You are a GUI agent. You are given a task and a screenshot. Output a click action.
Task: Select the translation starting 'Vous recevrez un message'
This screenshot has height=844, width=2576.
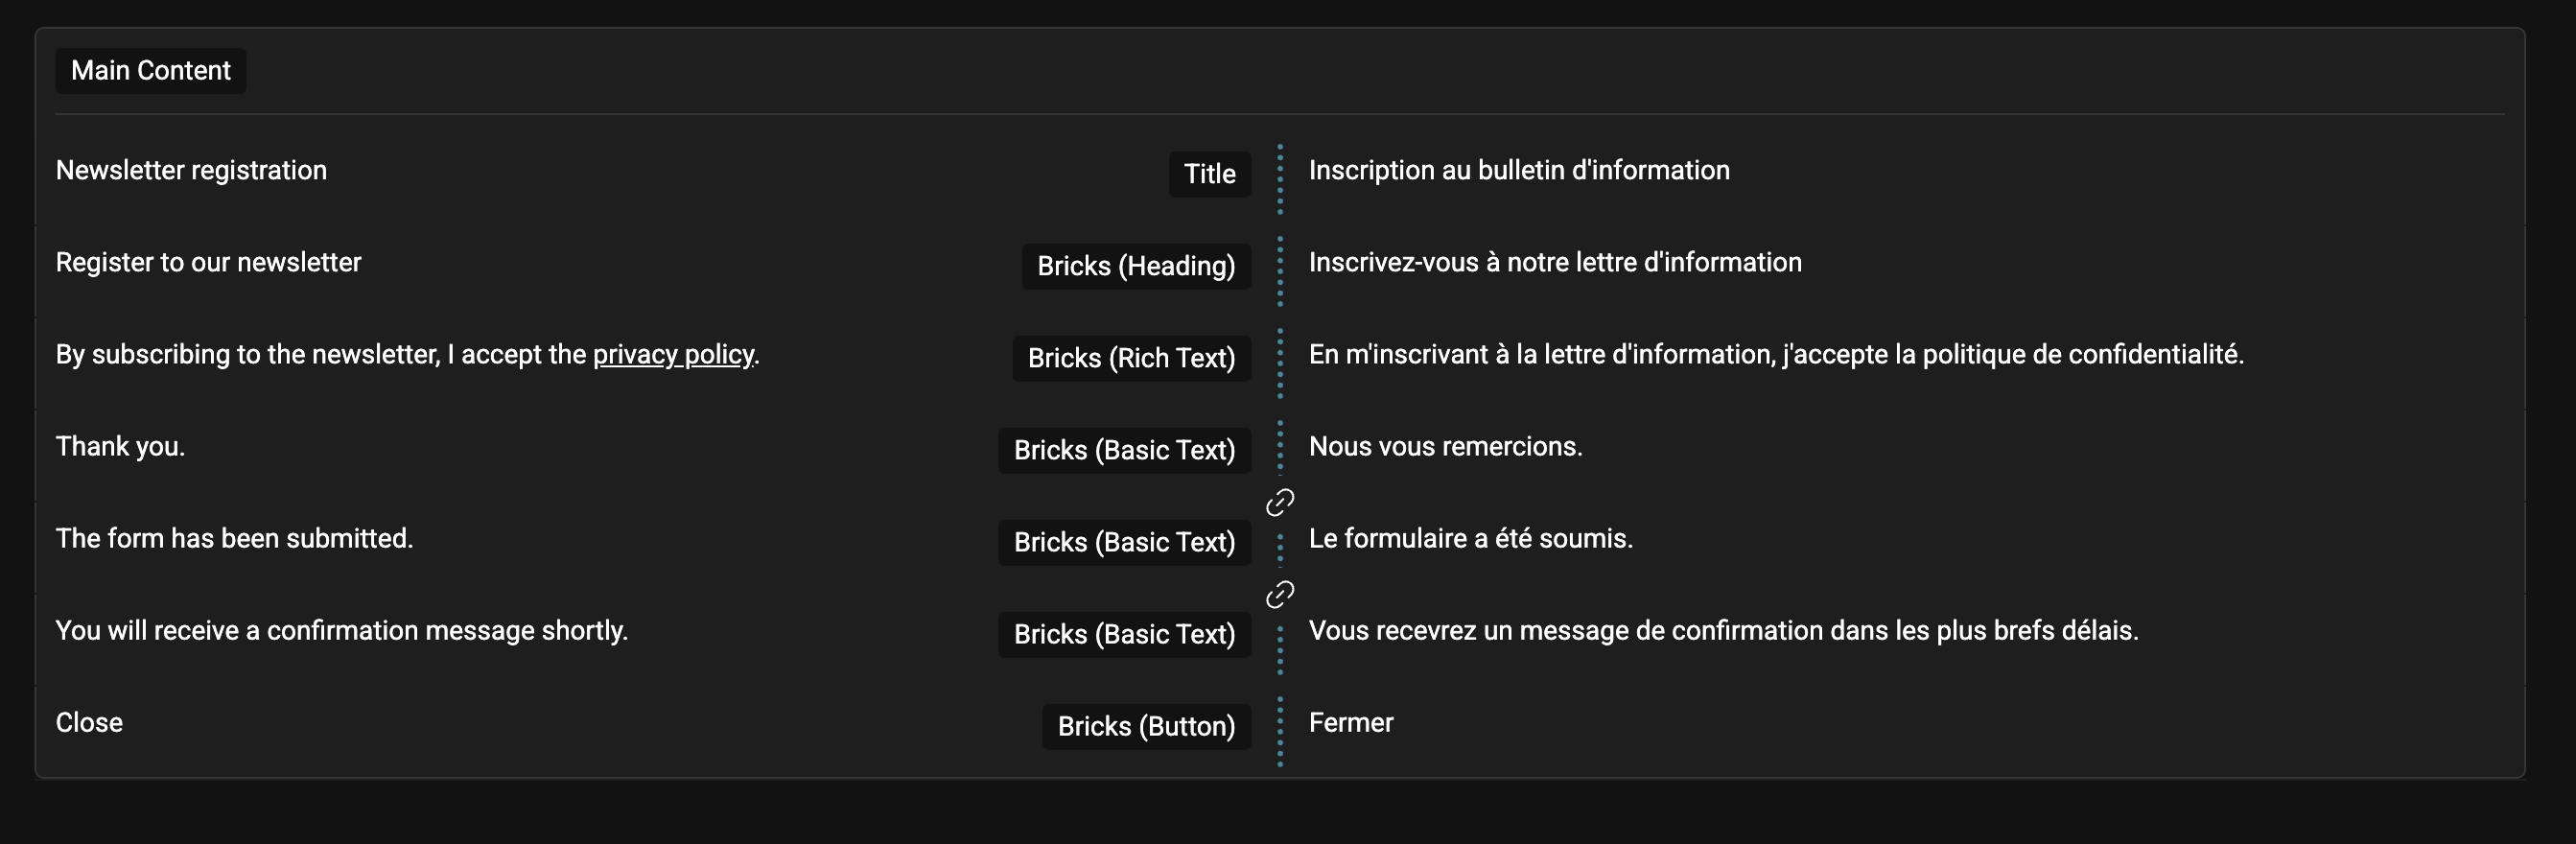(1723, 630)
